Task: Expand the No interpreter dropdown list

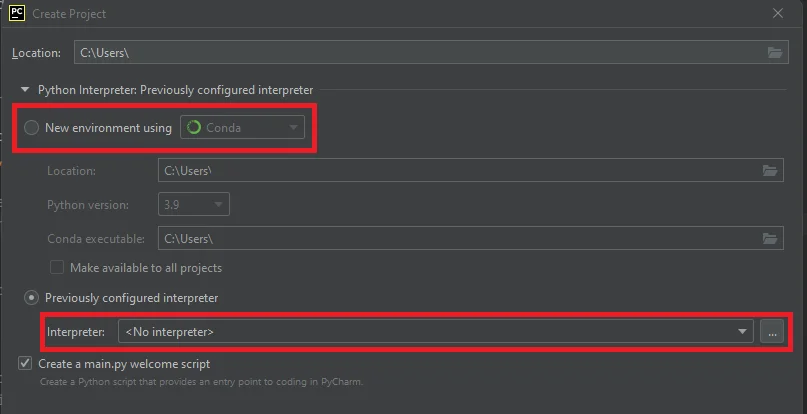Action: click(x=742, y=331)
